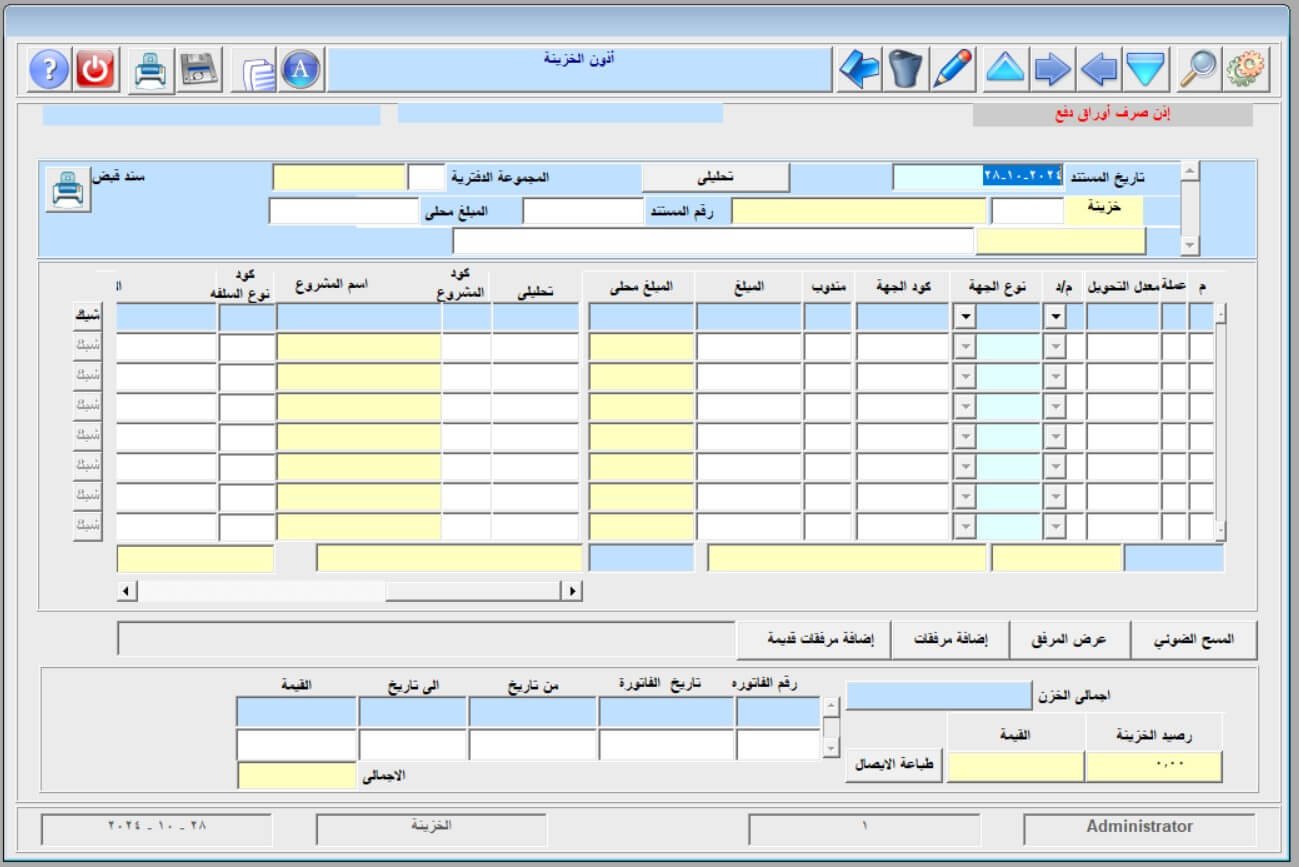Click the printer icon in top toolbar
This screenshot has height=867, width=1299.
(151, 69)
